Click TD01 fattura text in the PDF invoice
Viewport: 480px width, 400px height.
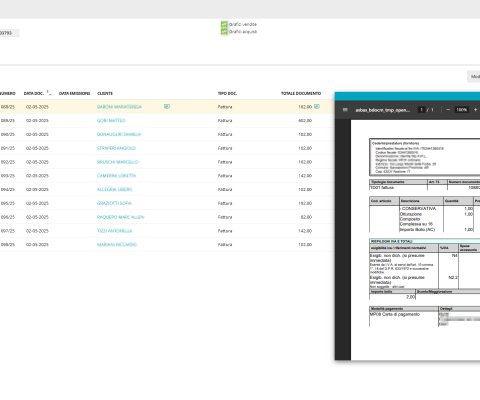click(x=382, y=188)
